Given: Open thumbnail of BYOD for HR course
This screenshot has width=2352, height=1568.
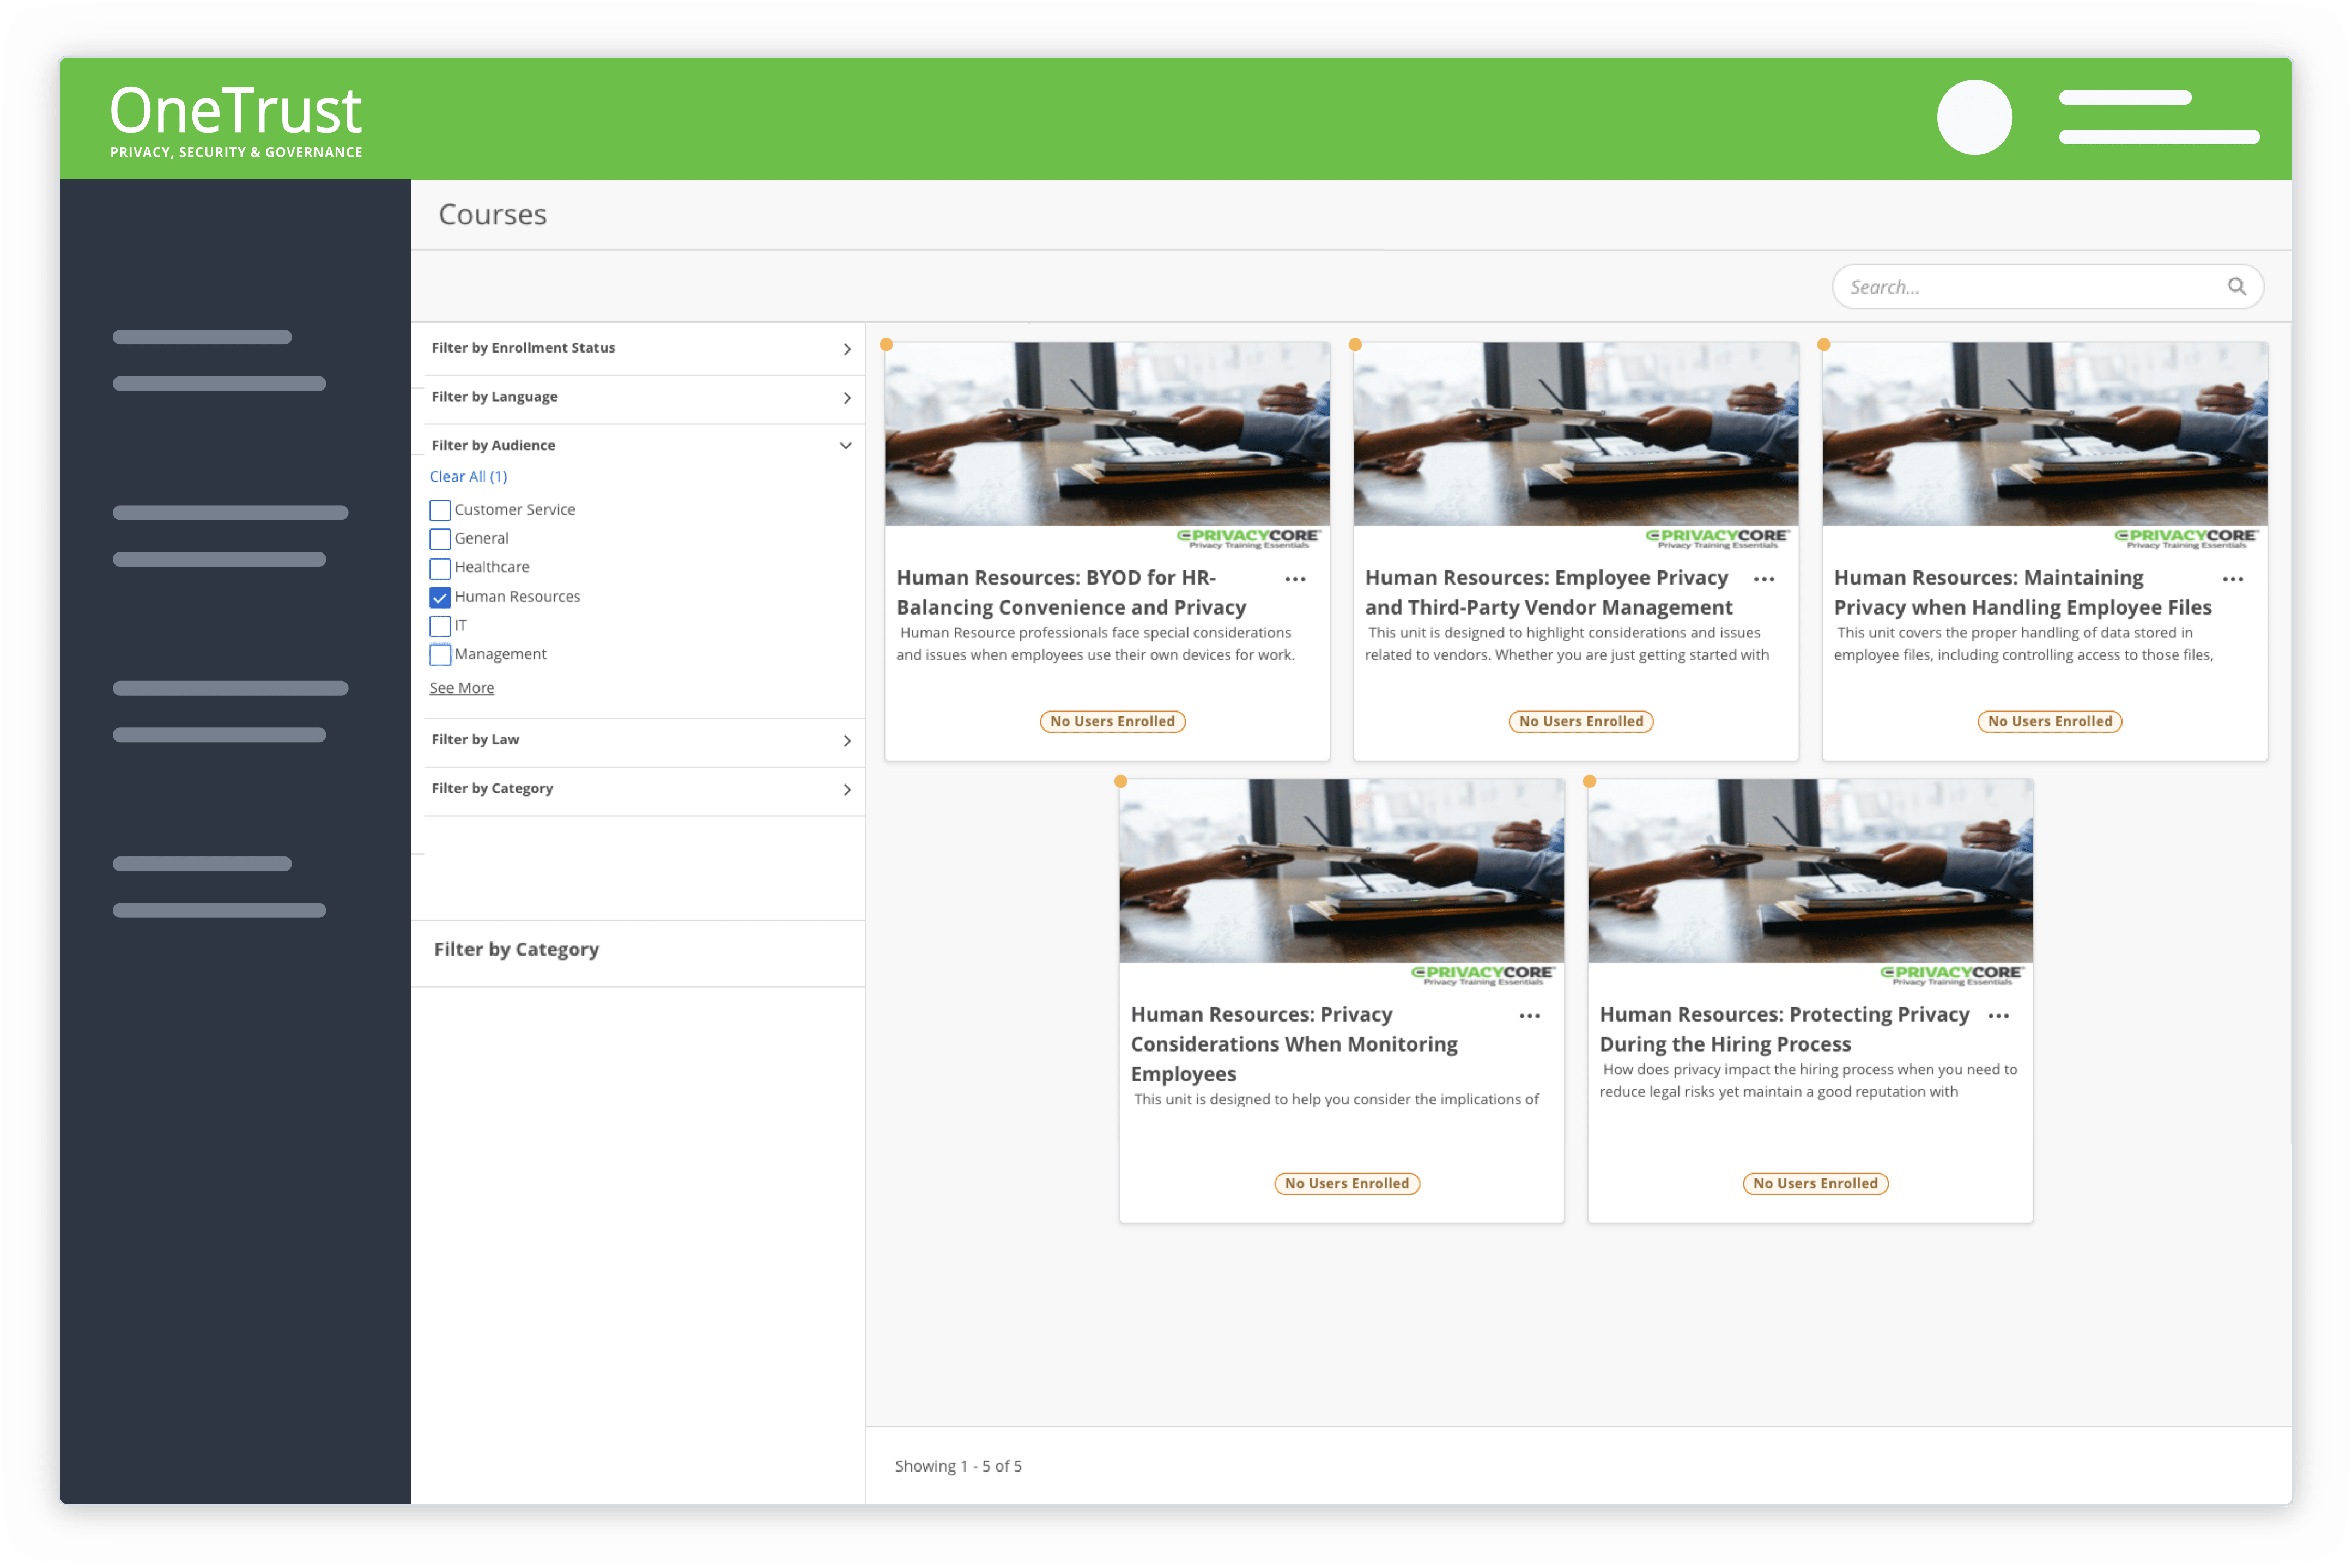Looking at the screenshot, I should [1107, 434].
